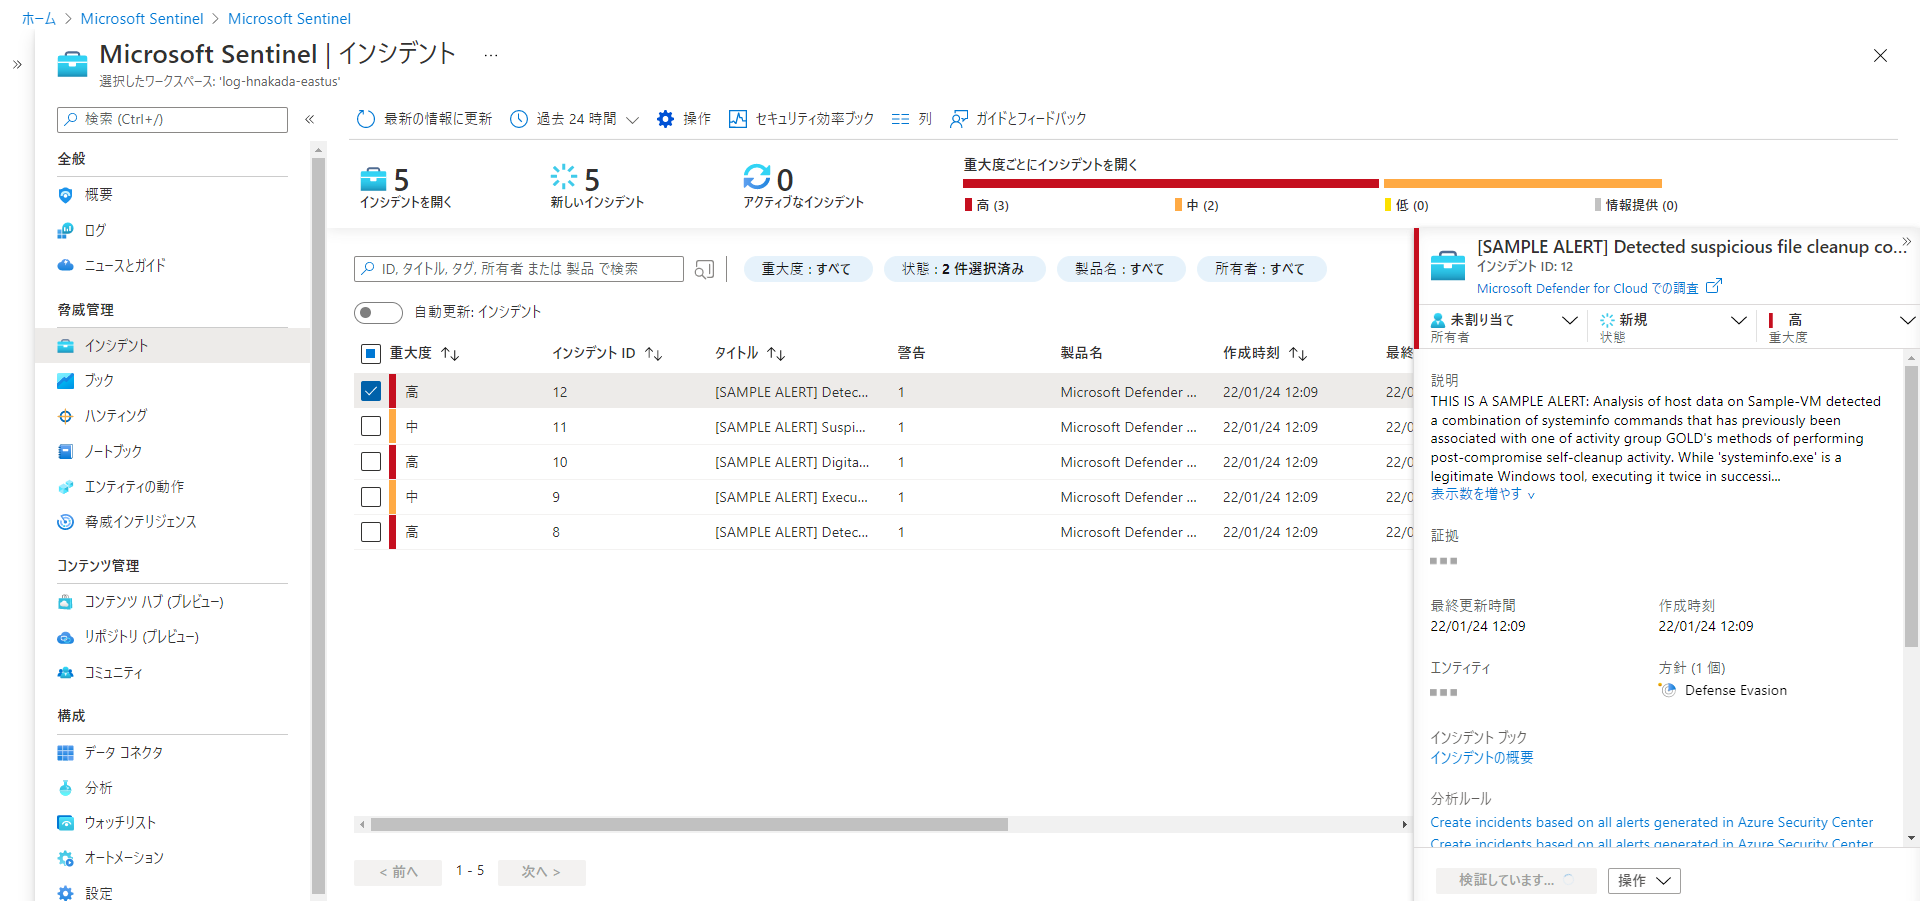Click the データ コネクタ grid icon
1920x901 pixels.
tap(66, 753)
